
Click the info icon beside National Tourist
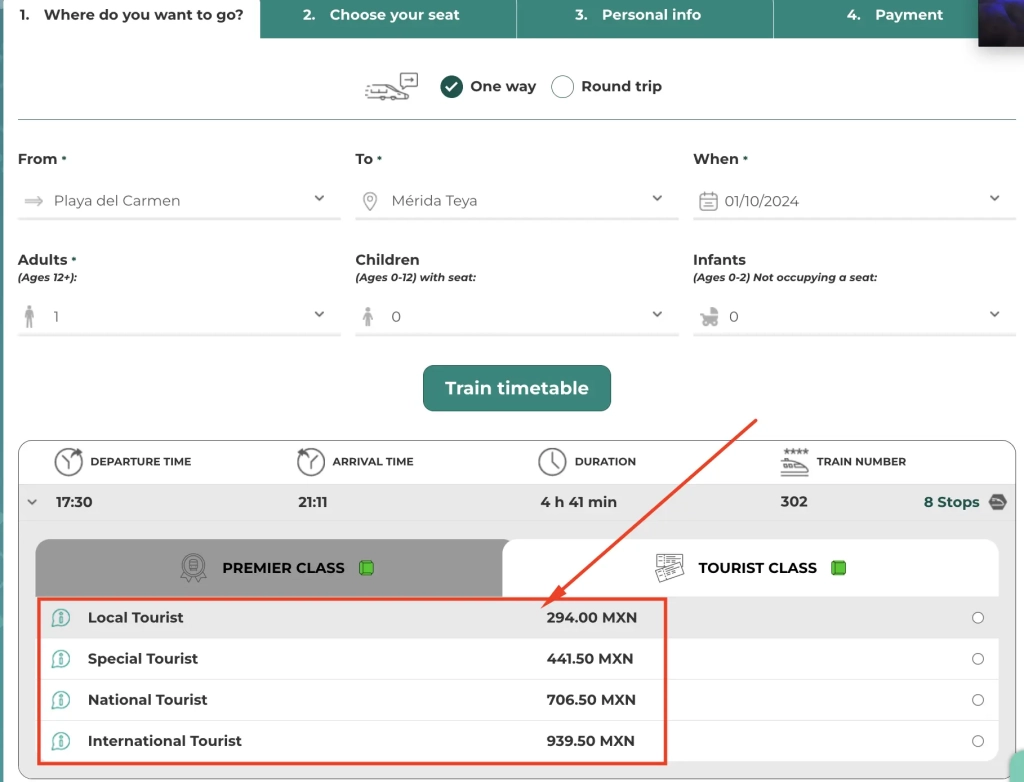[61, 700]
